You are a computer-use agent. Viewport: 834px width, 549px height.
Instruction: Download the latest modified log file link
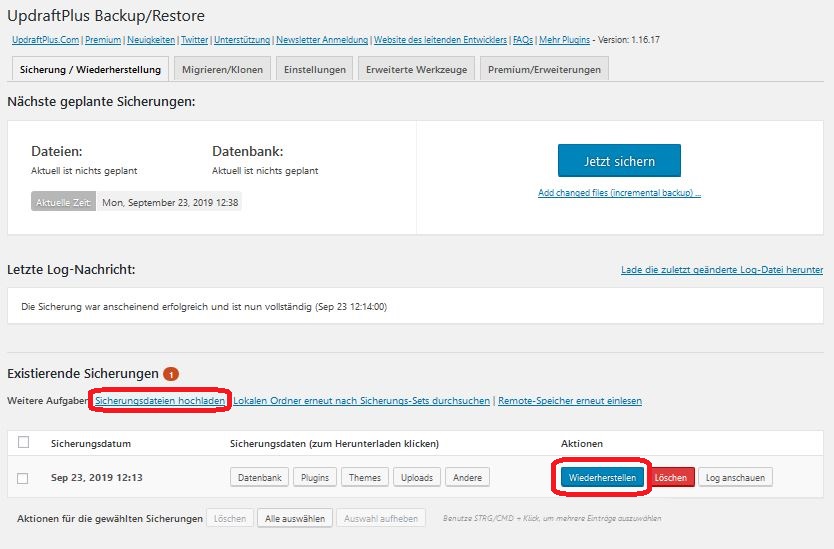[722, 270]
